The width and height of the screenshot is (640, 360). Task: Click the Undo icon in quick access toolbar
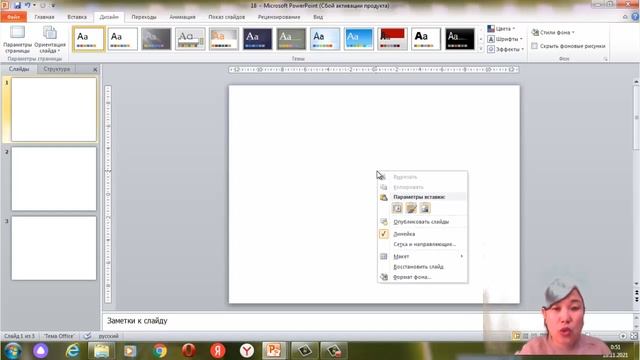[x=28, y=5]
